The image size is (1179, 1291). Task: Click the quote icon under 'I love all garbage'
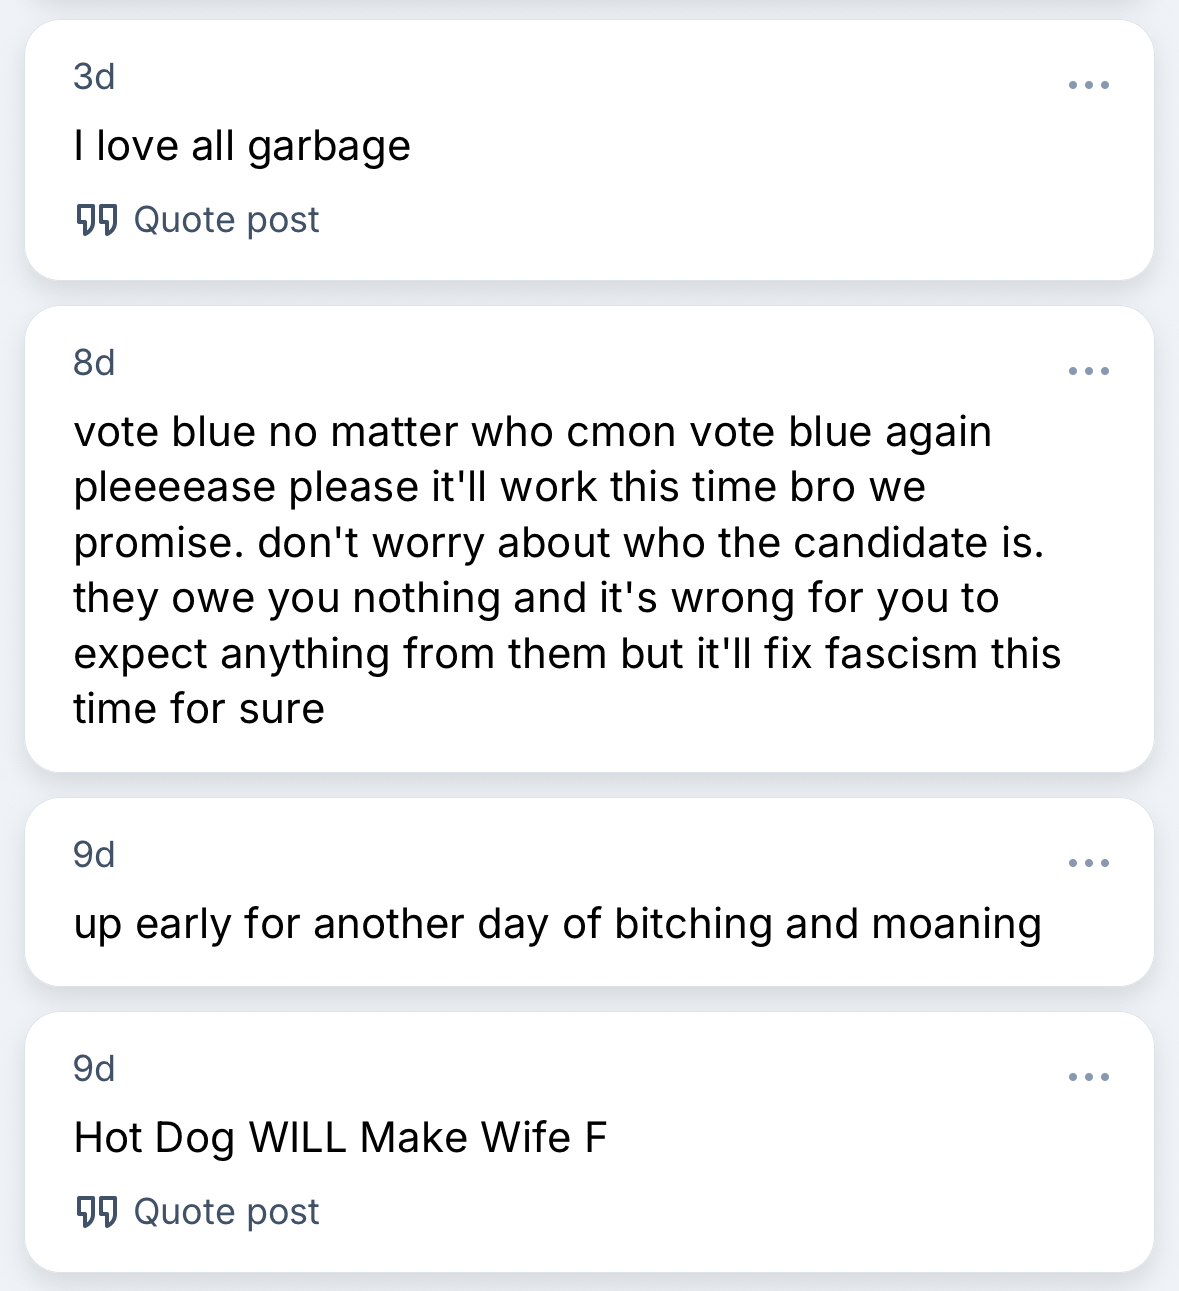[x=97, y=219]
